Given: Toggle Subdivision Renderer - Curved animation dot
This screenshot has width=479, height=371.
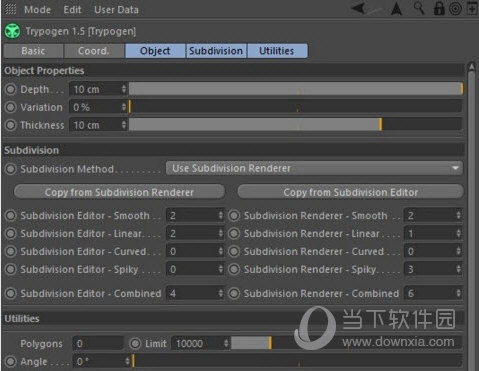Looking at the screenshot, I should tap(234, 251).
